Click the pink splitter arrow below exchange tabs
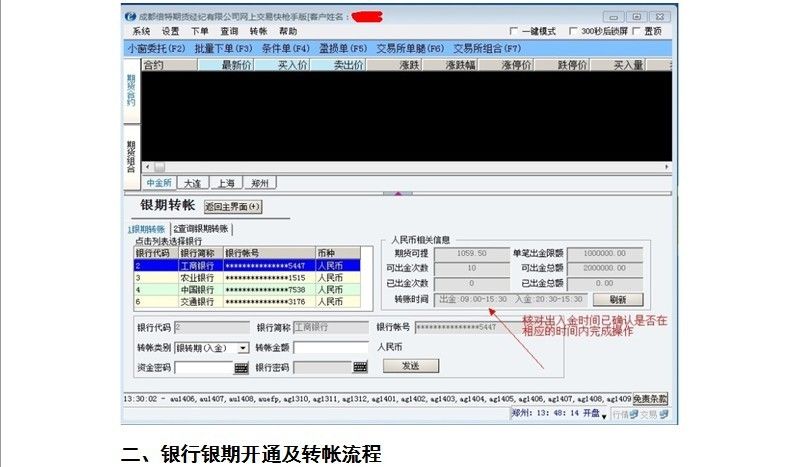Screen dimensions: 793x467 (397, 193)
